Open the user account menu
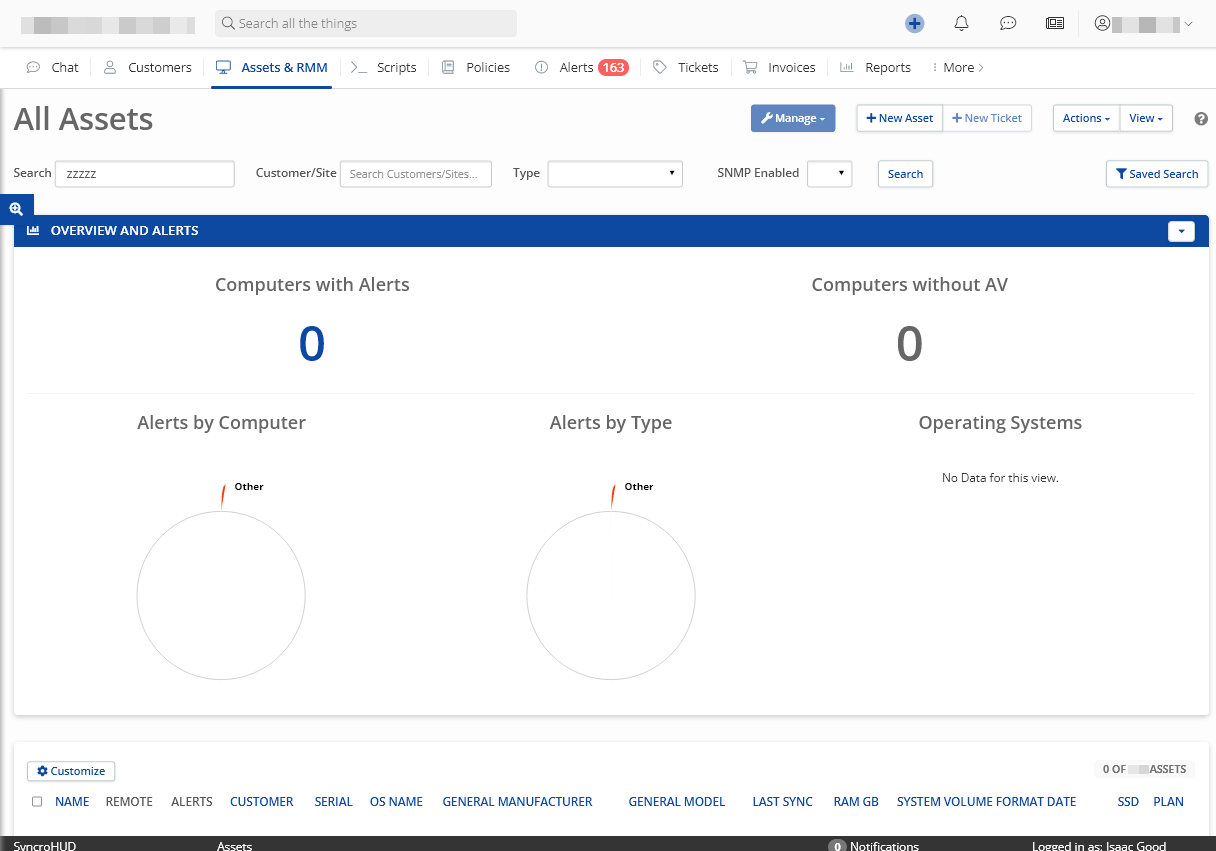The image size is (1216, 851). point(1144,23)
